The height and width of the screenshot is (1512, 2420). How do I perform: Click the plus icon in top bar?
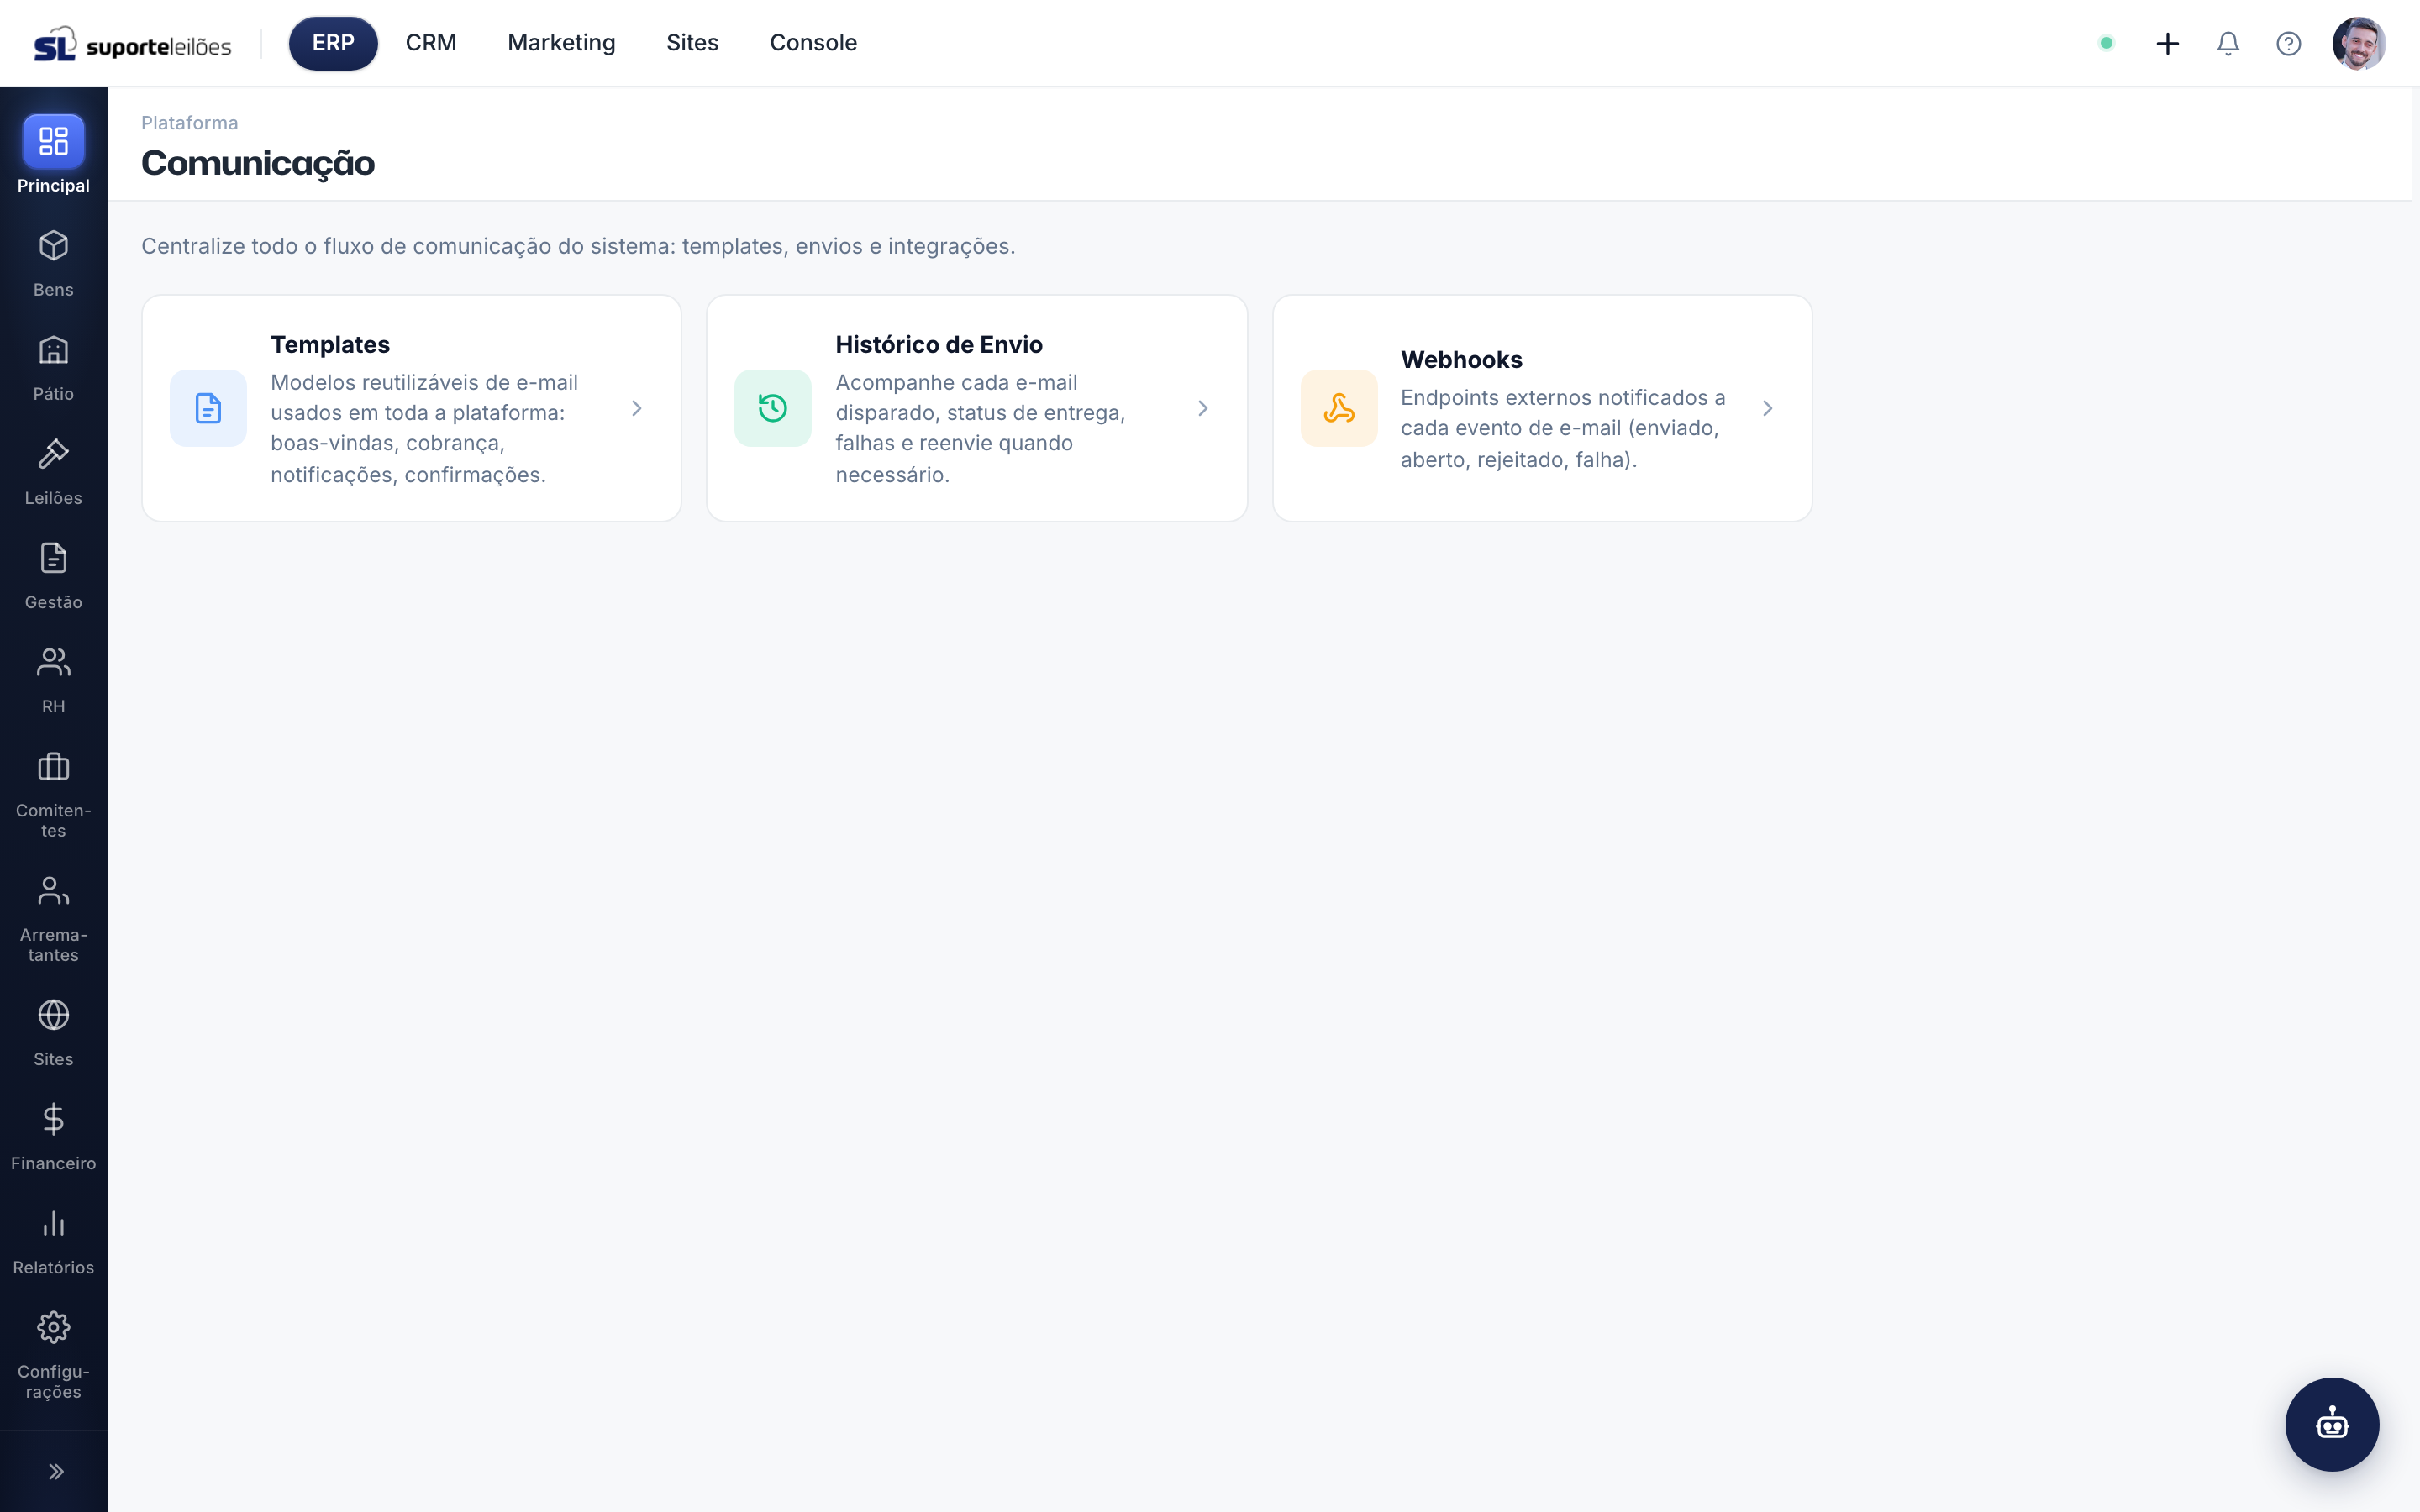(x=2167, y=43)
